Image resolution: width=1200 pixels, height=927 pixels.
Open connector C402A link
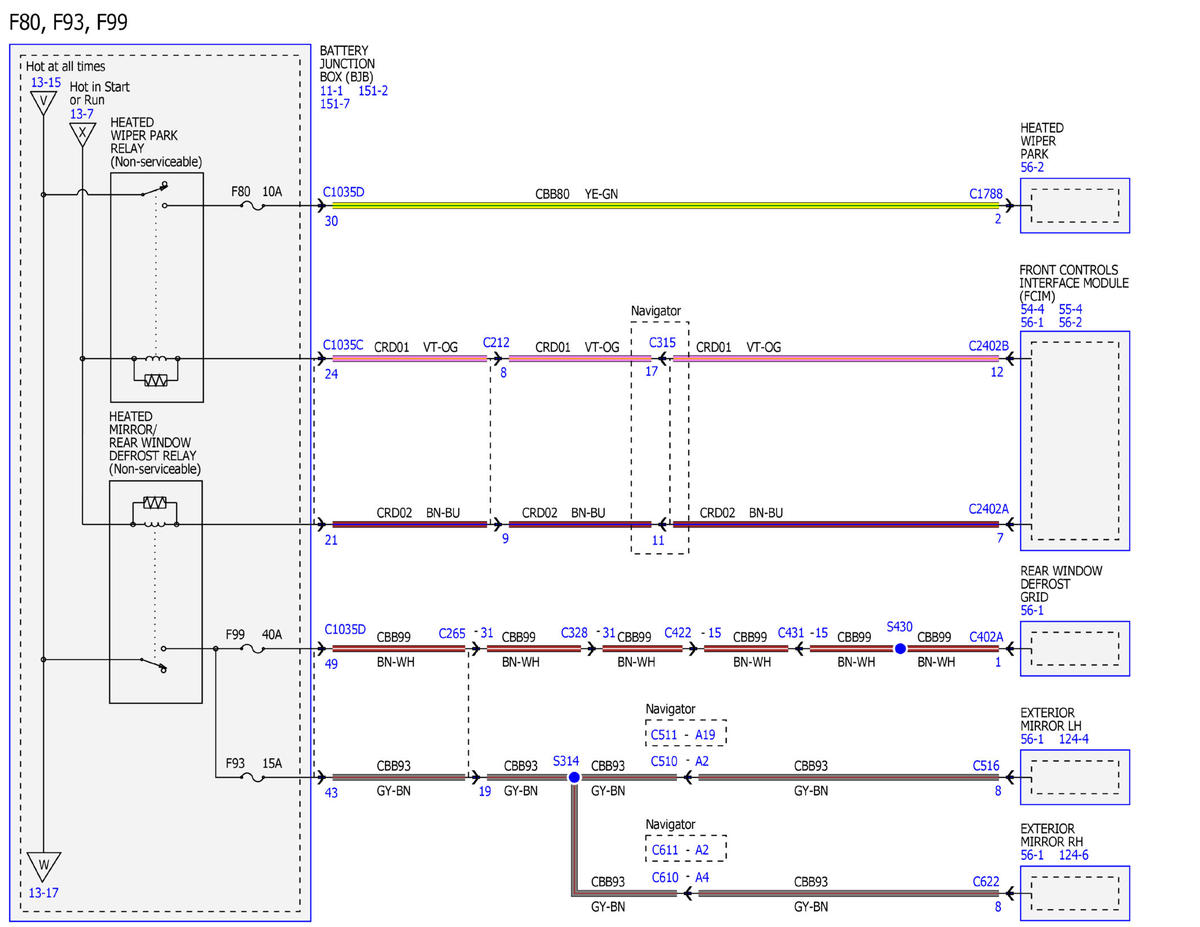pyautogui.click(x=986, y=636)
